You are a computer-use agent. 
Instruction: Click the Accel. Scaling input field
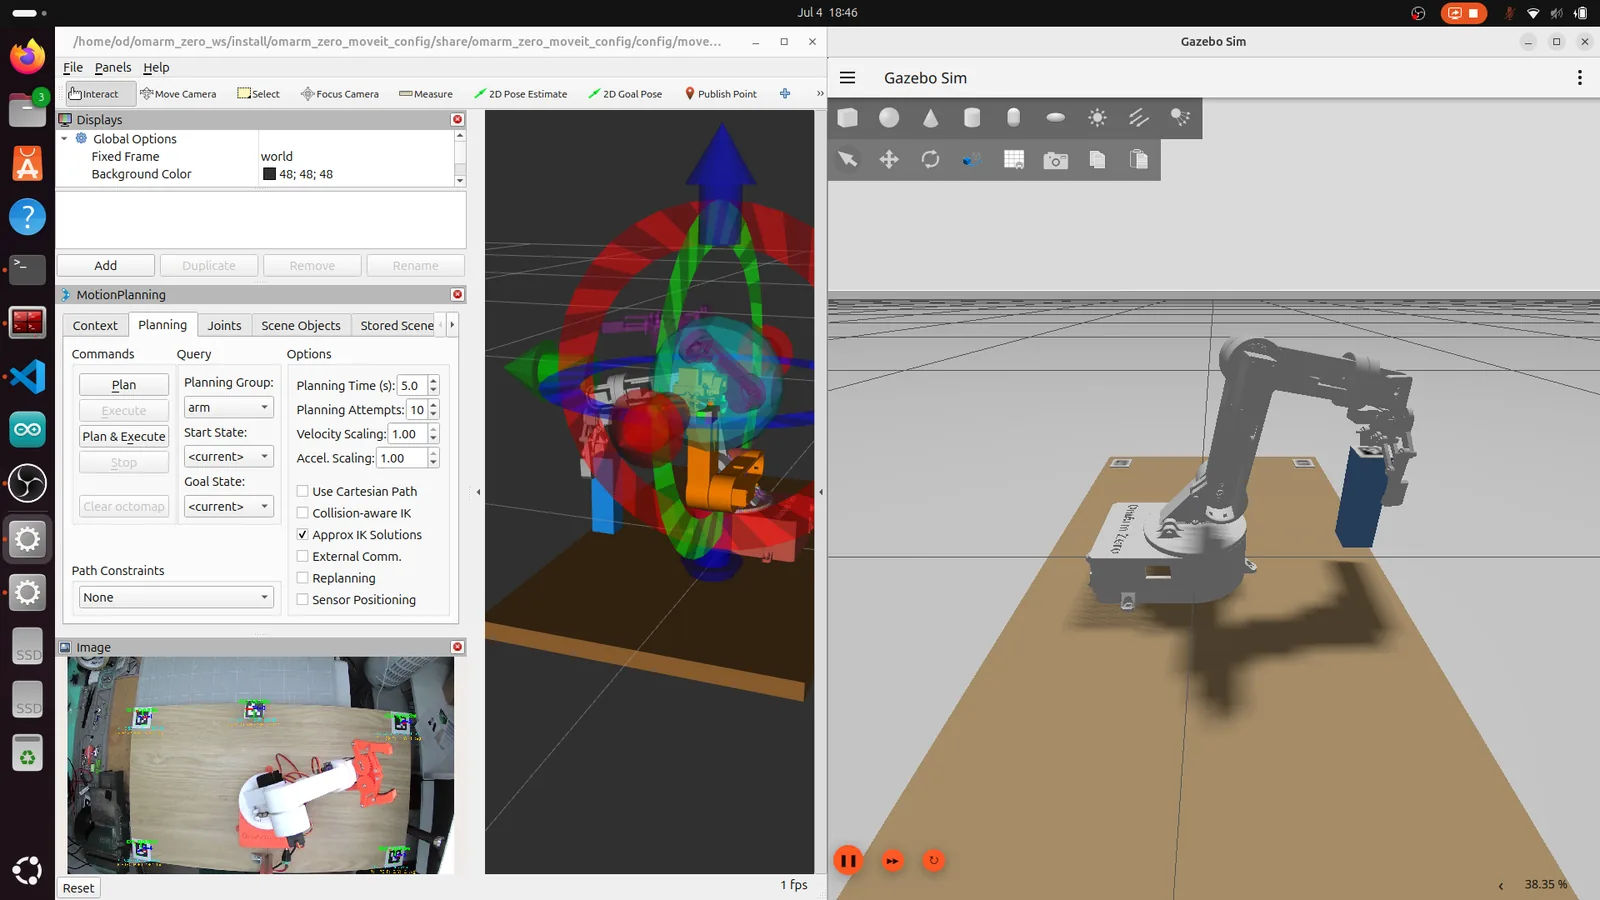point(402,458)
